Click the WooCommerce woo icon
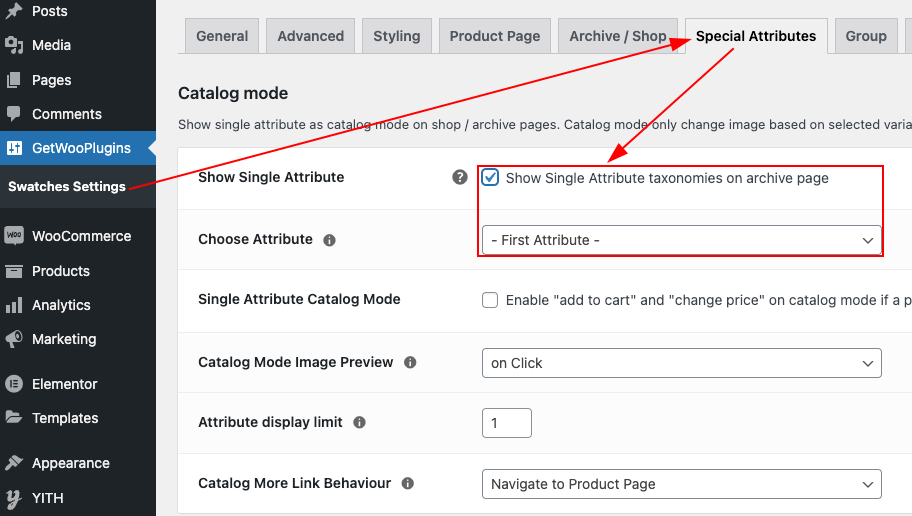This screenshot has height=516, width=912. 14,236
